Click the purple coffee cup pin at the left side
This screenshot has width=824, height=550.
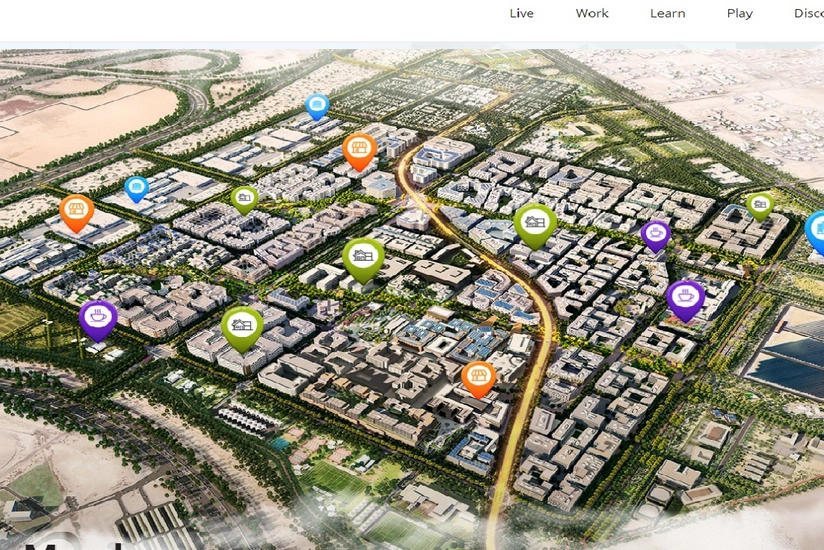(98, 320)
